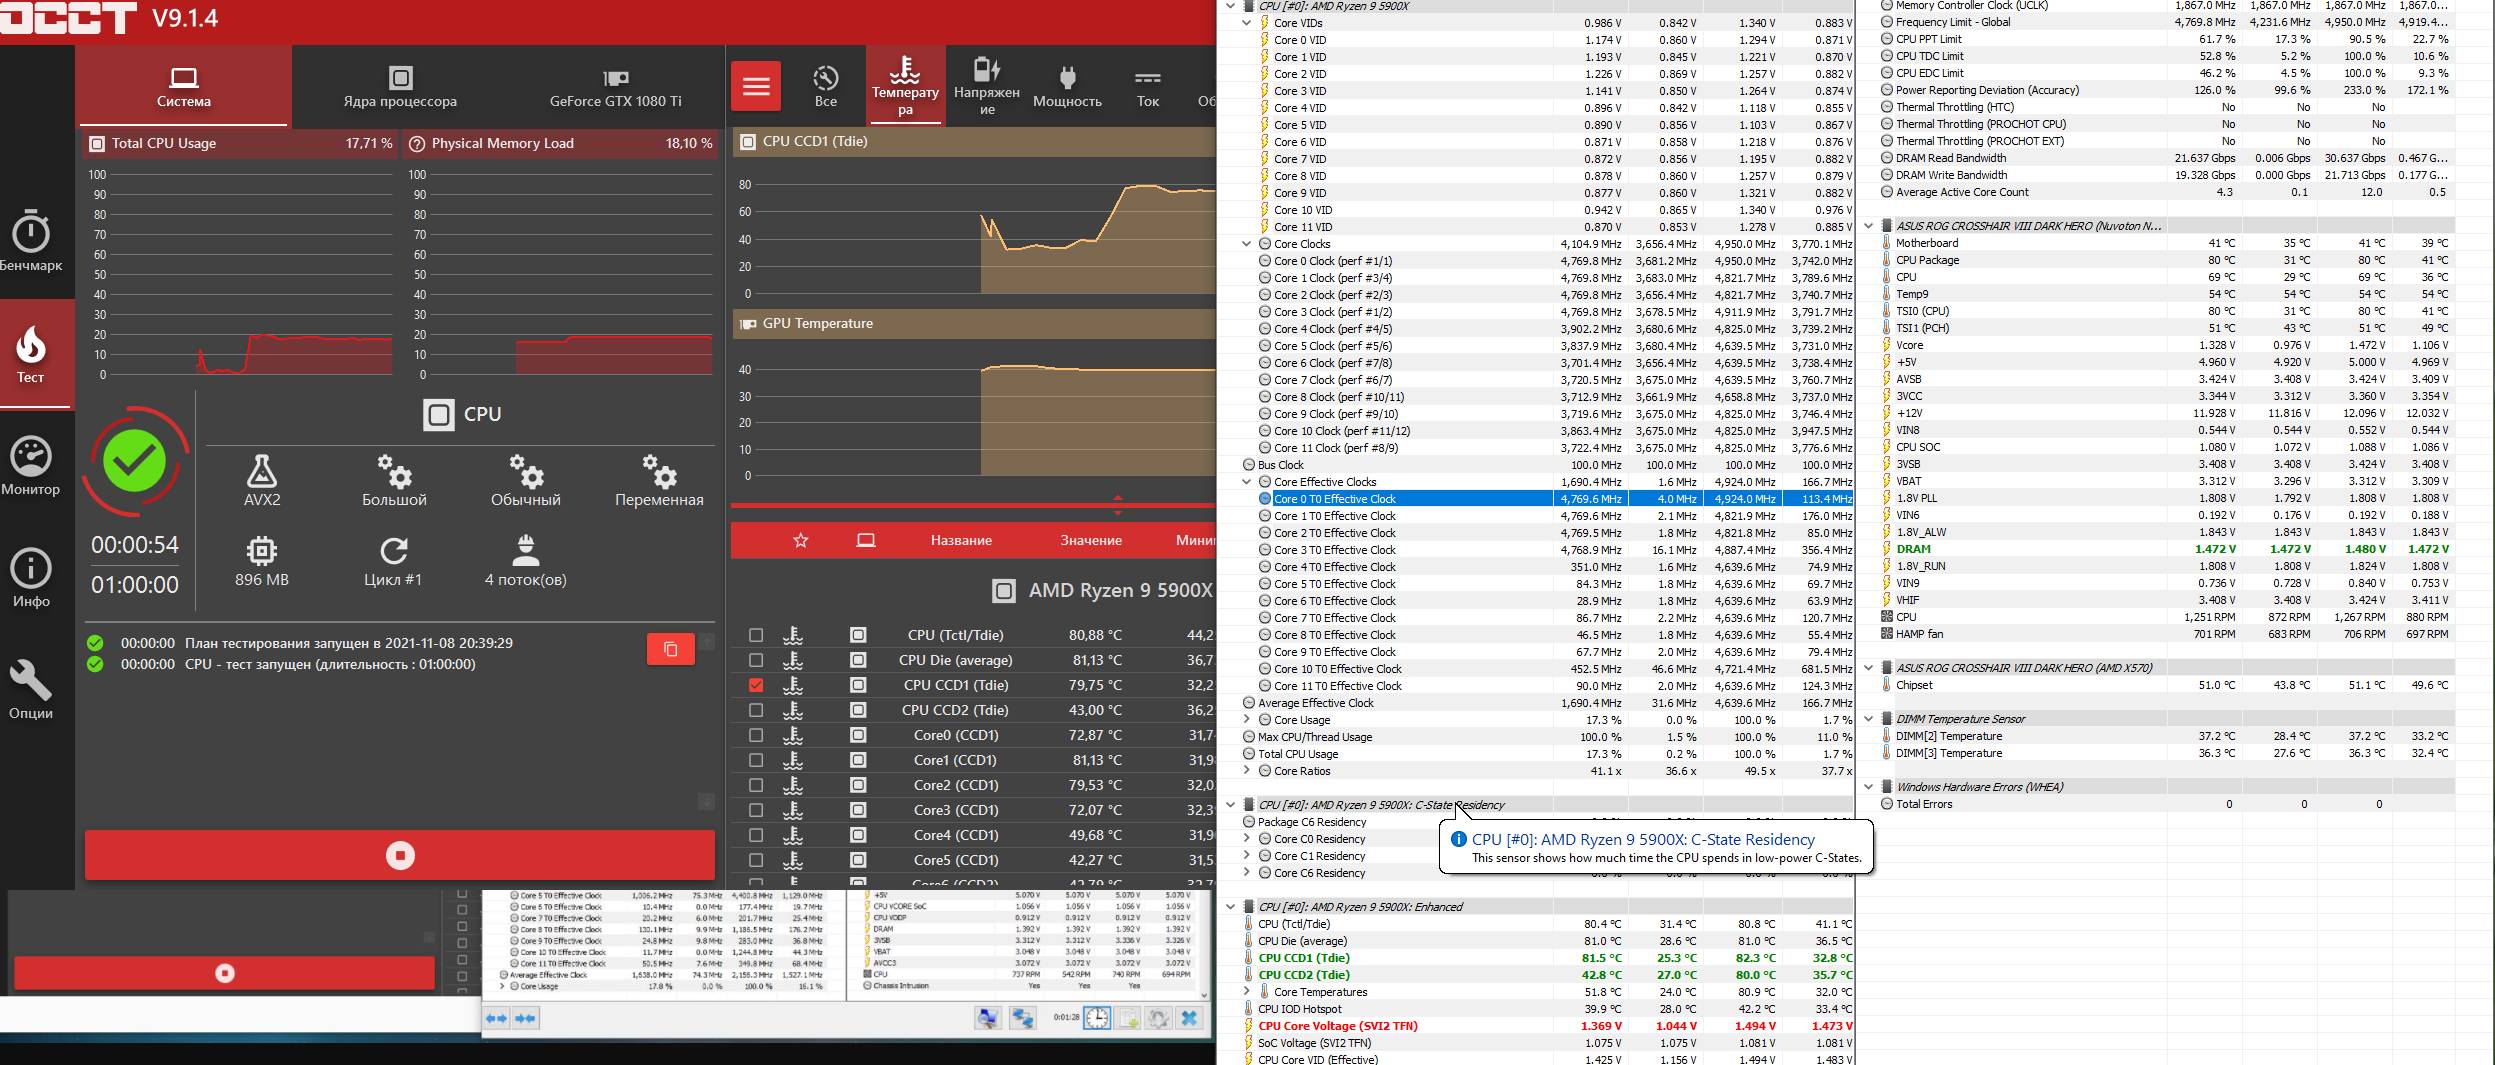Uncheck the CPU CCD1 (Tdie) sensor checkbox
This screenshot has width=2495, height=1065.
coord(756,685)
